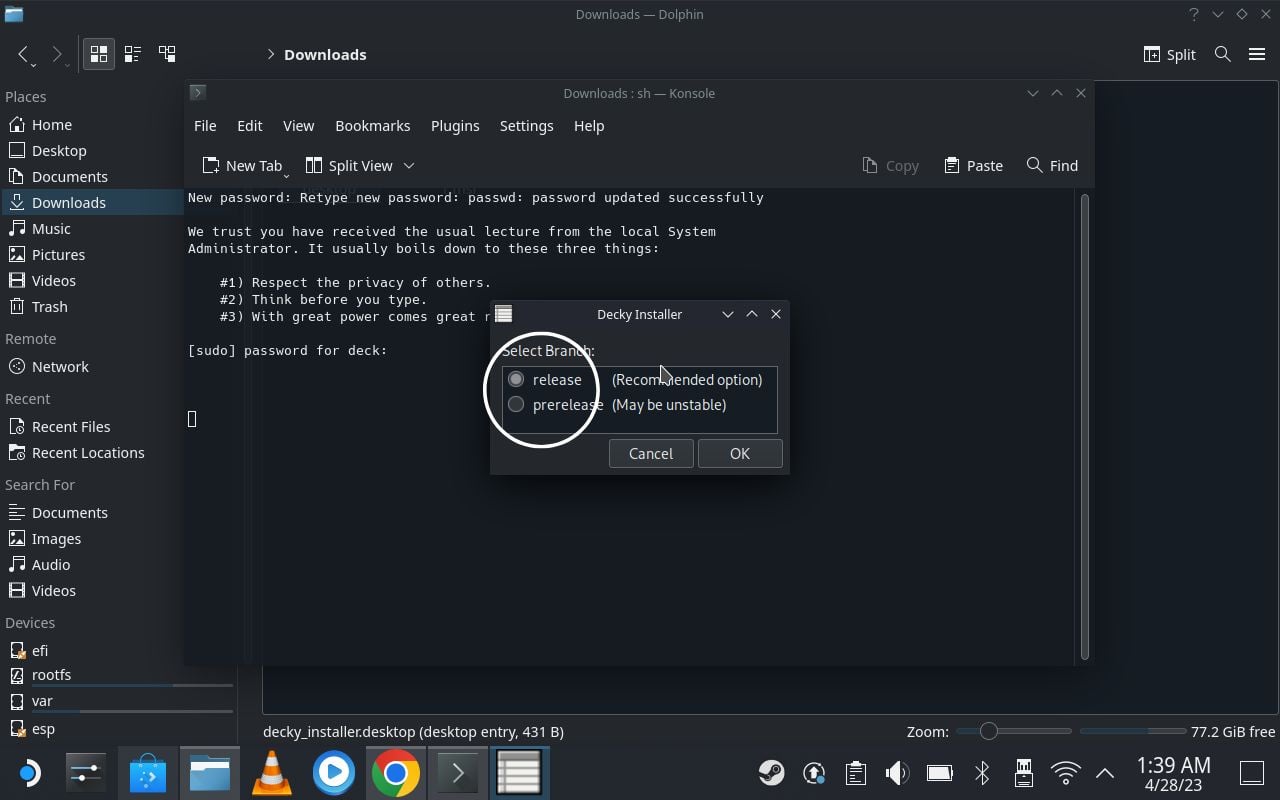Choose the prerelease radio option

click(x=516, y=404)
